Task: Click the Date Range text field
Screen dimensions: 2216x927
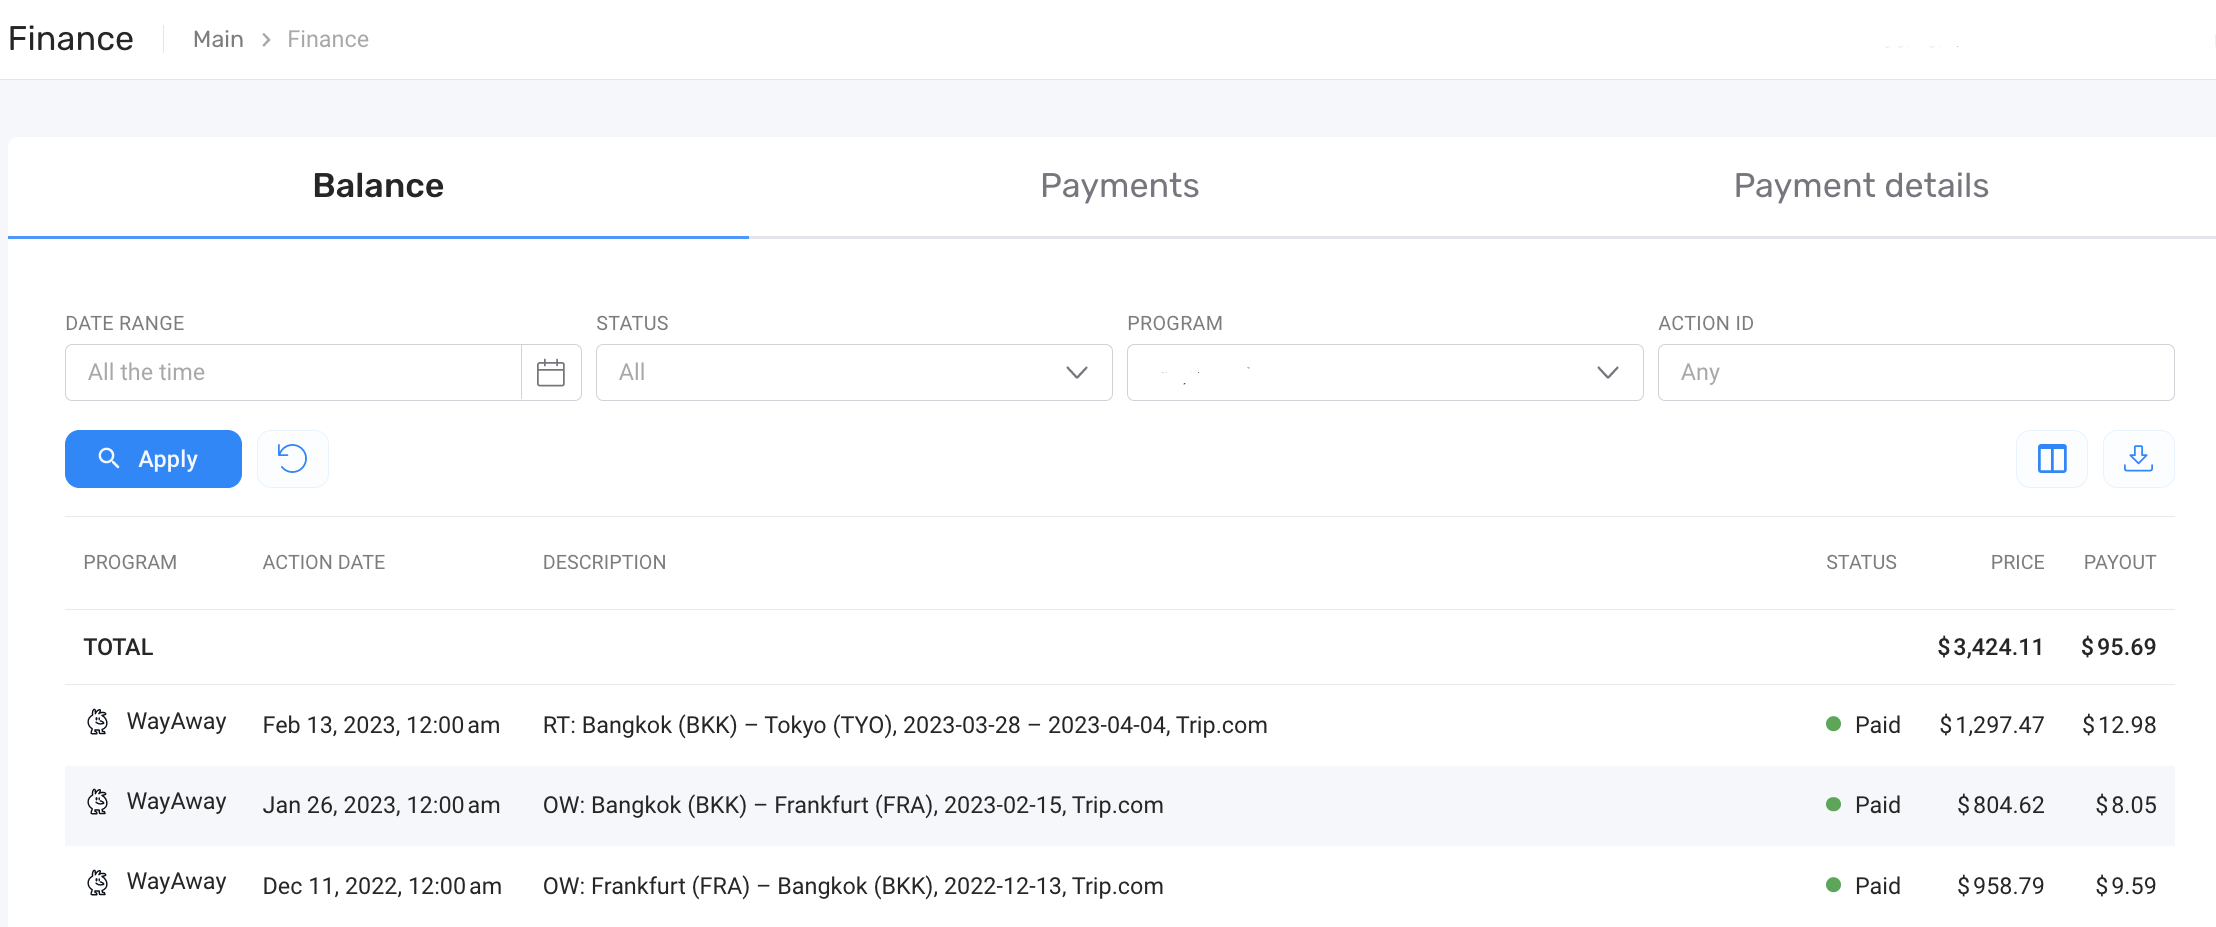Action: (x=293, y=373)
